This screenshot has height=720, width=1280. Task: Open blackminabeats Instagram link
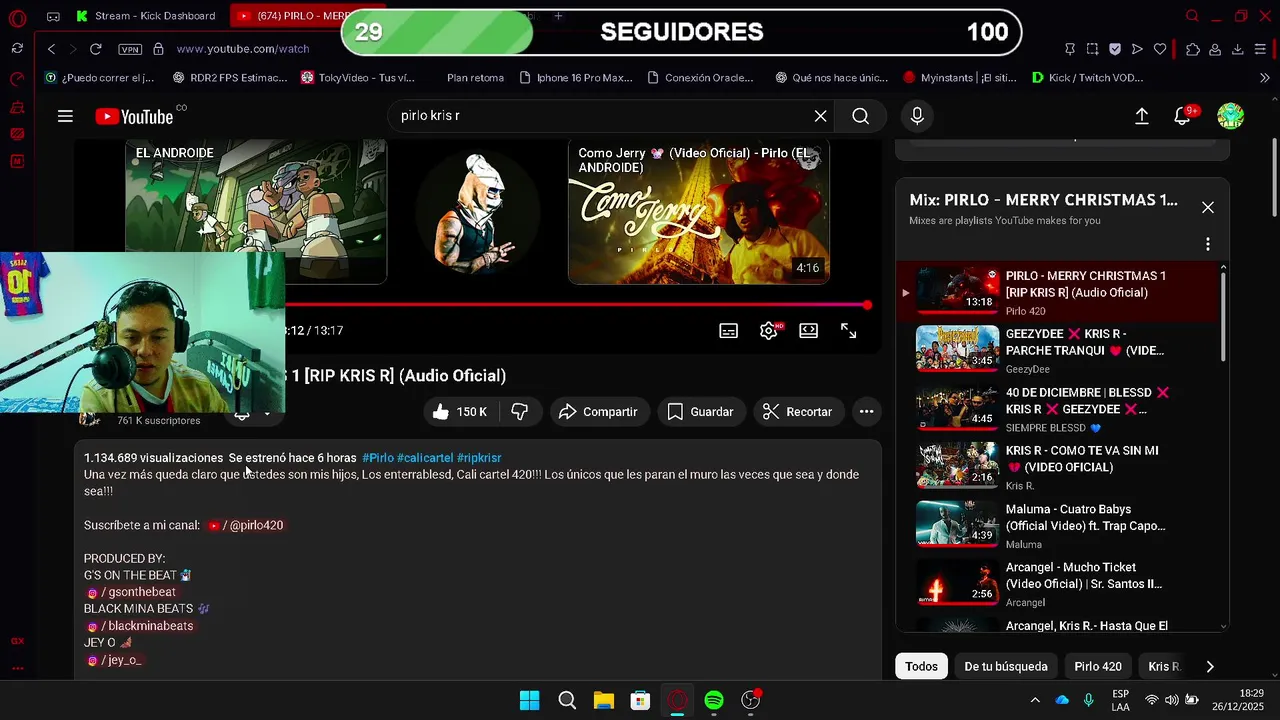tap(140, 626)
